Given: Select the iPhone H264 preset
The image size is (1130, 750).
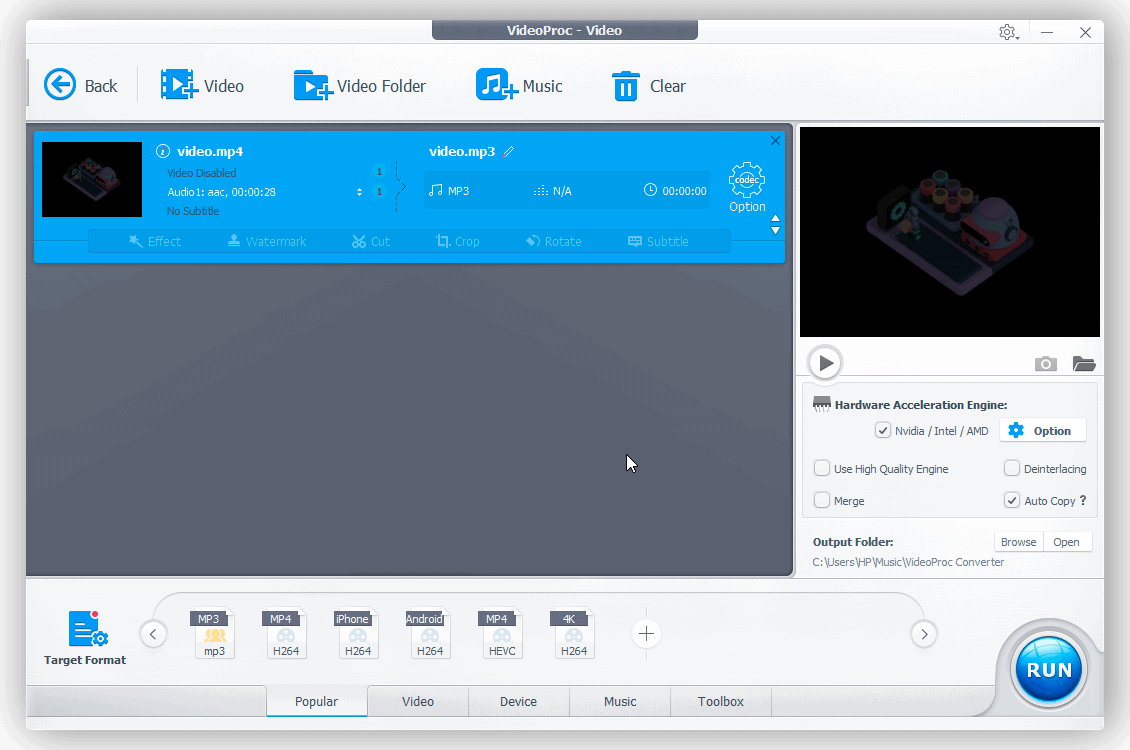Looking at the screenshot, I should (x=358, y=634).
